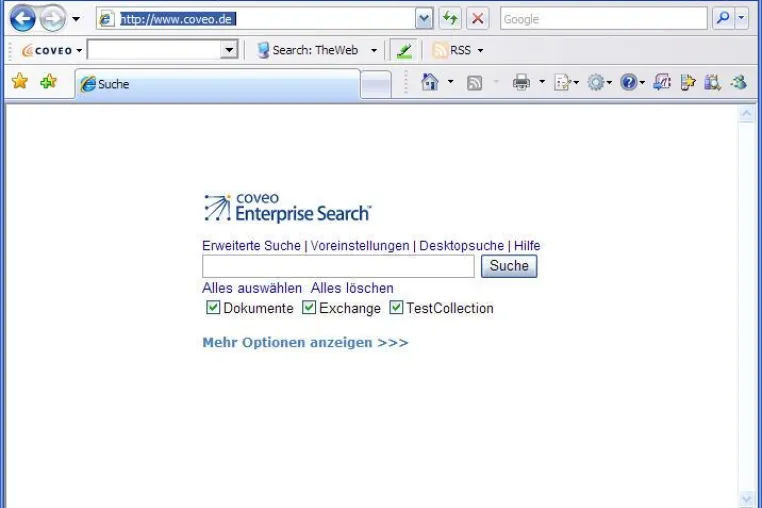Click the Add to Favorites icon

(x=49, y=81)
